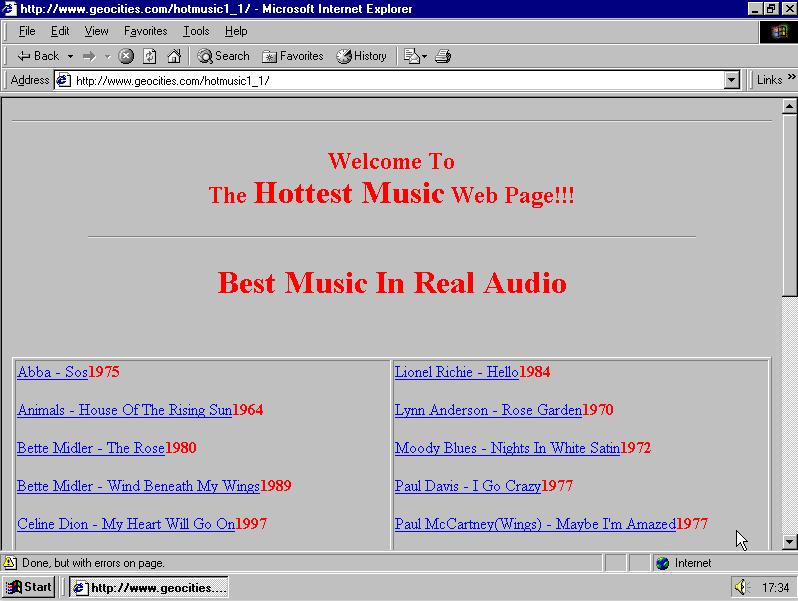798x601 pixels.
Task: Stop loading with the Stop icon
Action: pos(126,56)
